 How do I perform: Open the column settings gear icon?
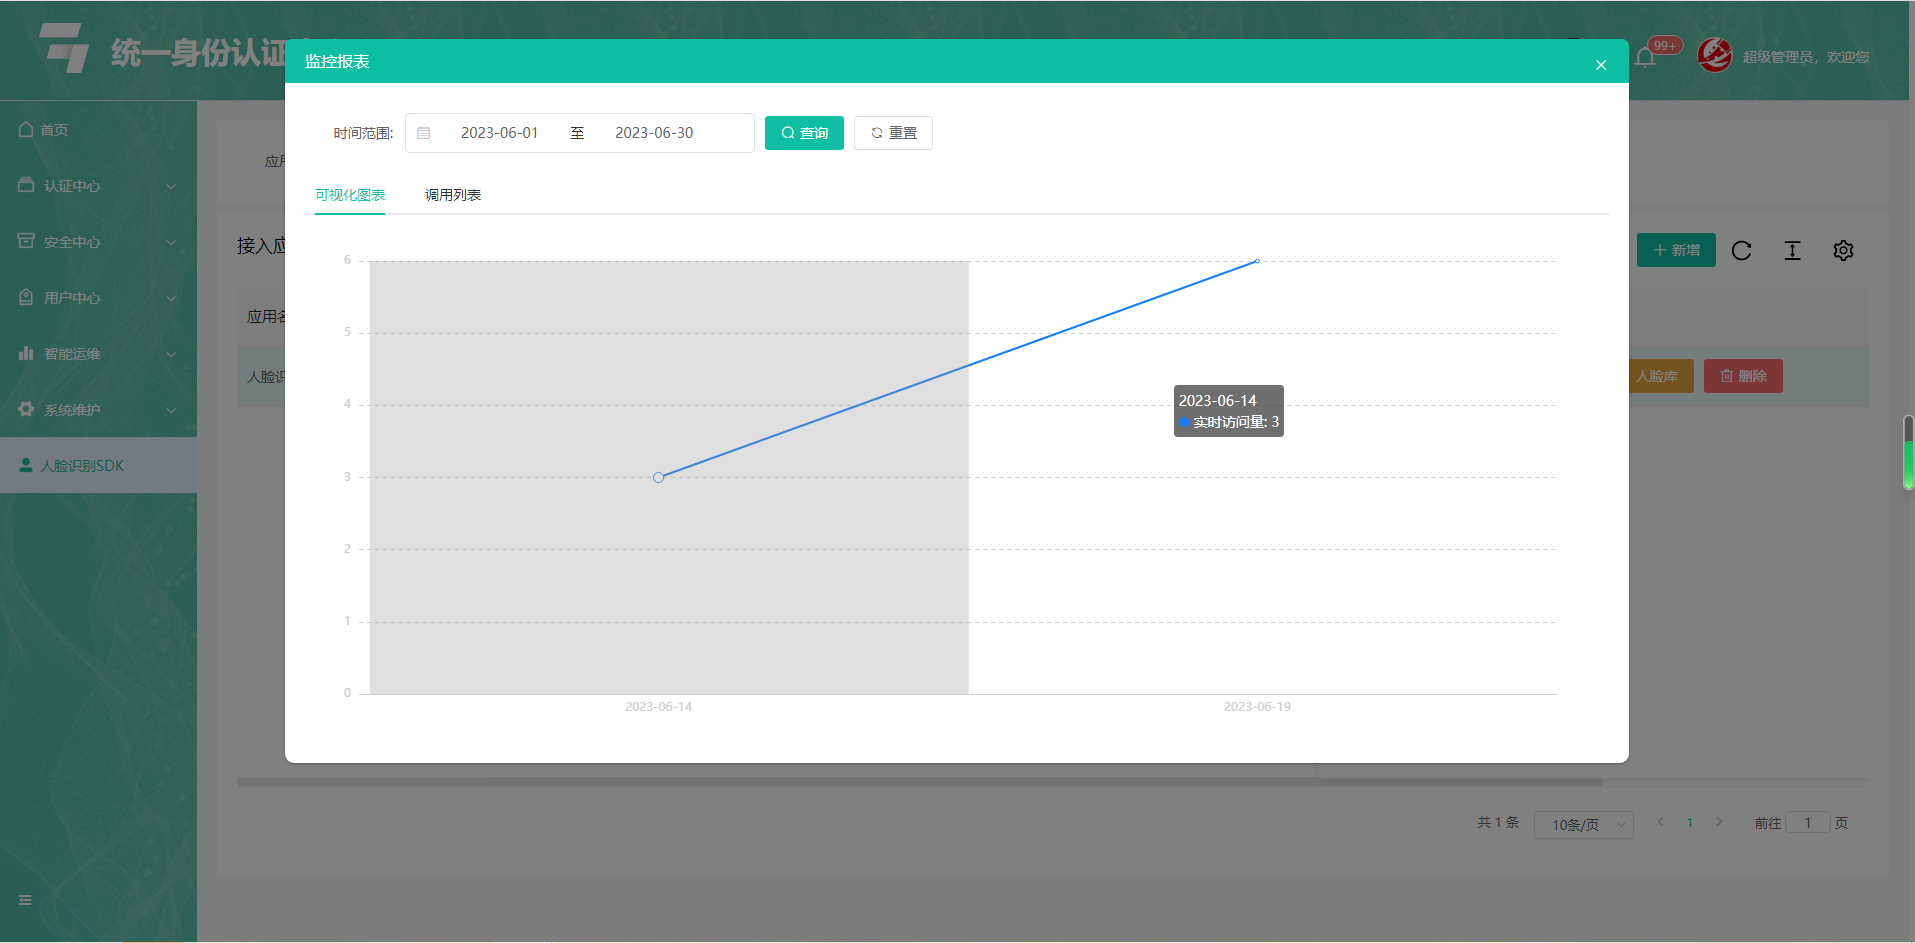[x=1843, y=250]
